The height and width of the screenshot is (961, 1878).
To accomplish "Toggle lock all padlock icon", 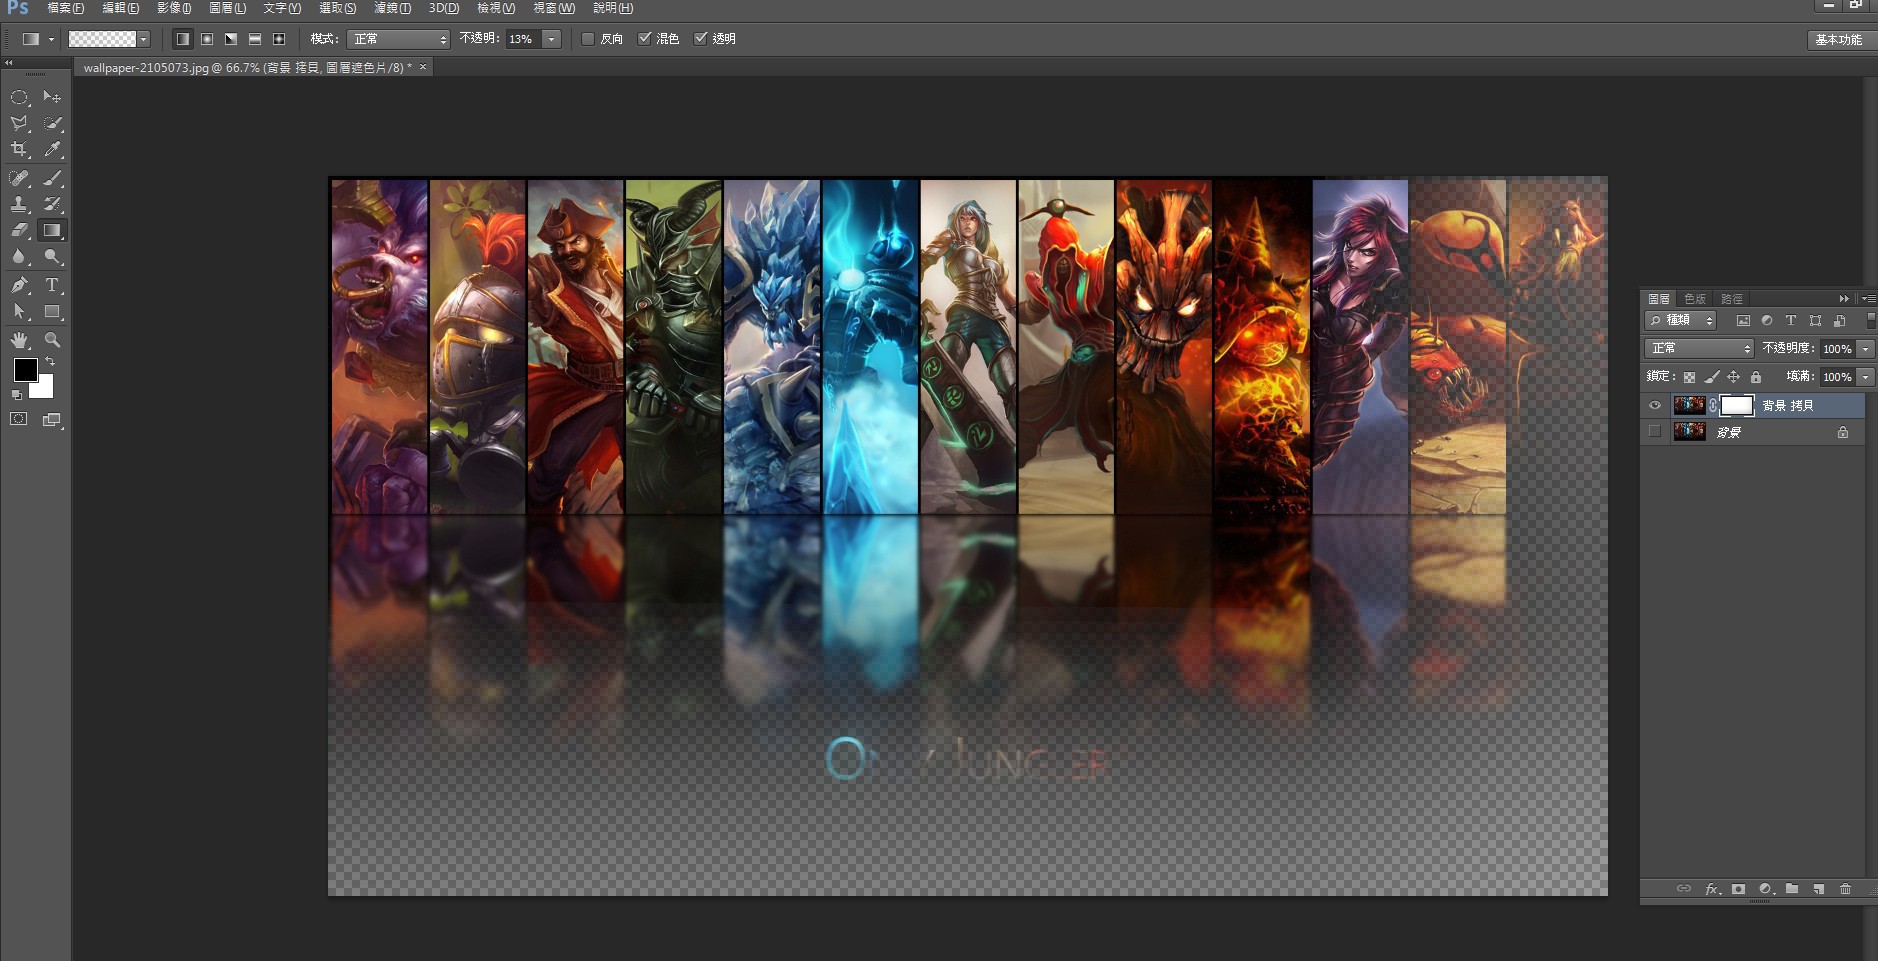I will click(x=1756, y=377).
